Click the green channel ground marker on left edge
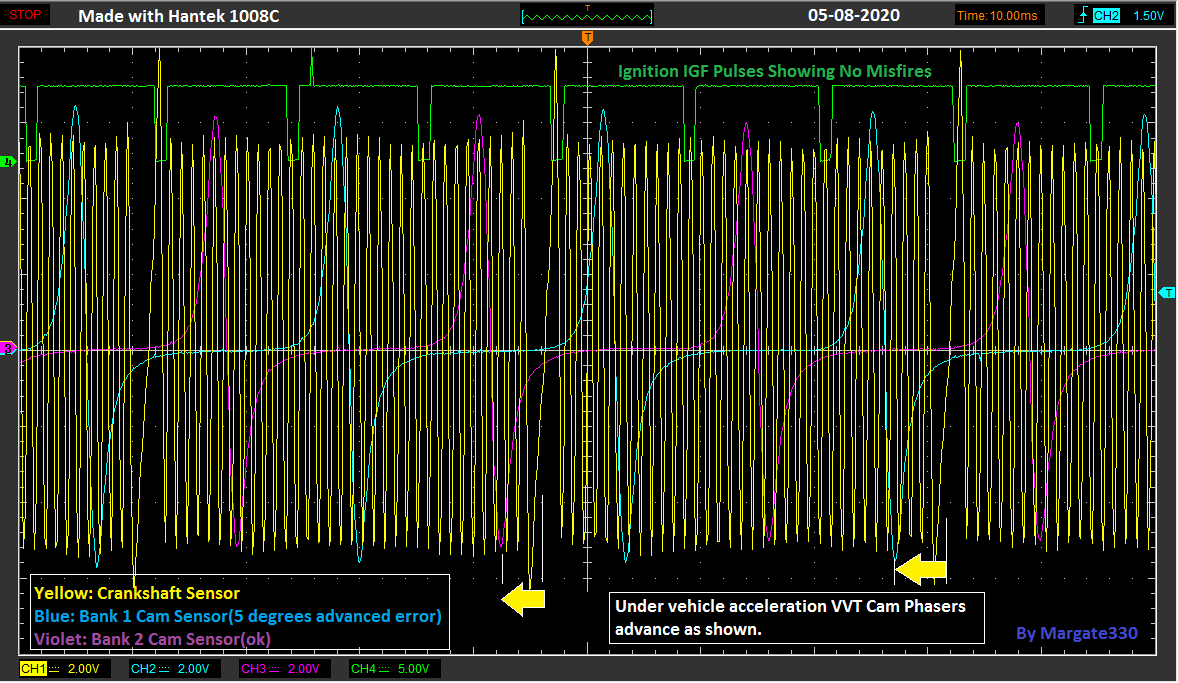 pyautogui.click(x=7, y=160)
